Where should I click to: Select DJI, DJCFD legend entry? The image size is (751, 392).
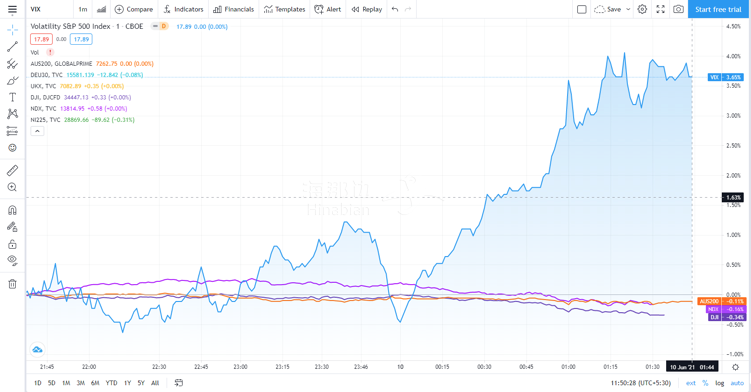click(x=46, y=97)
